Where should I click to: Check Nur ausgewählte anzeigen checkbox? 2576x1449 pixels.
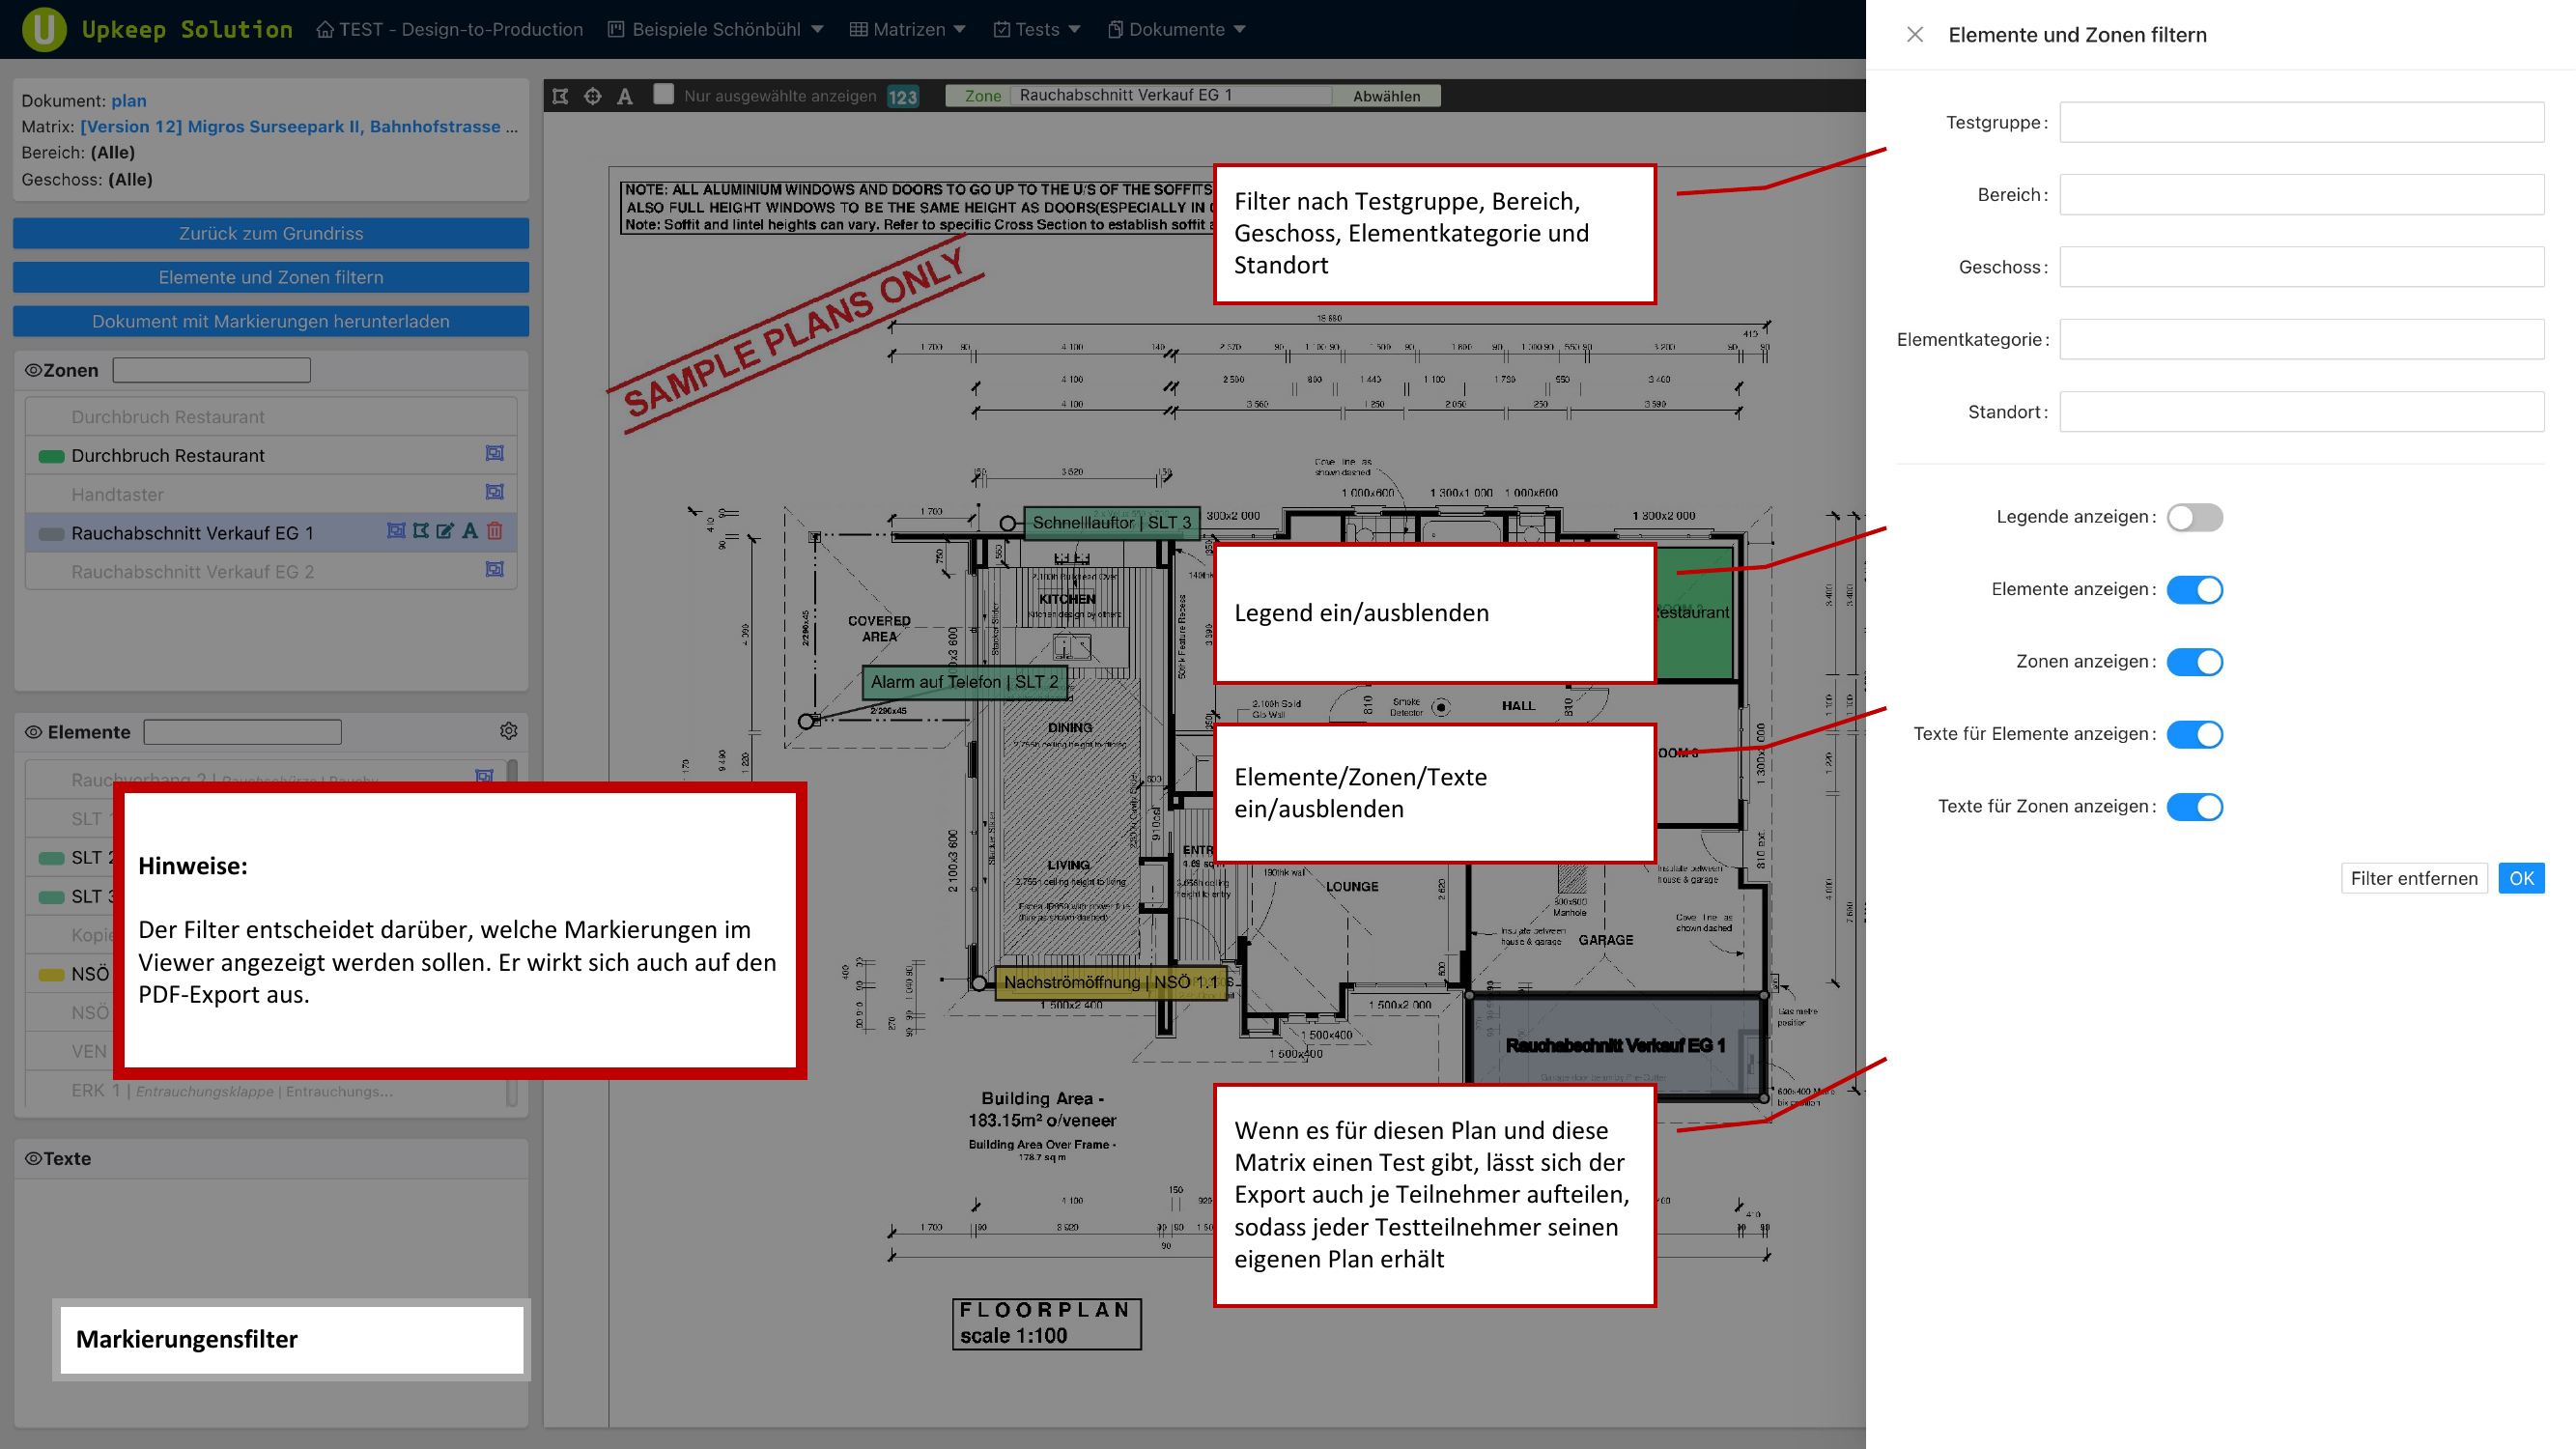[663, 95]
